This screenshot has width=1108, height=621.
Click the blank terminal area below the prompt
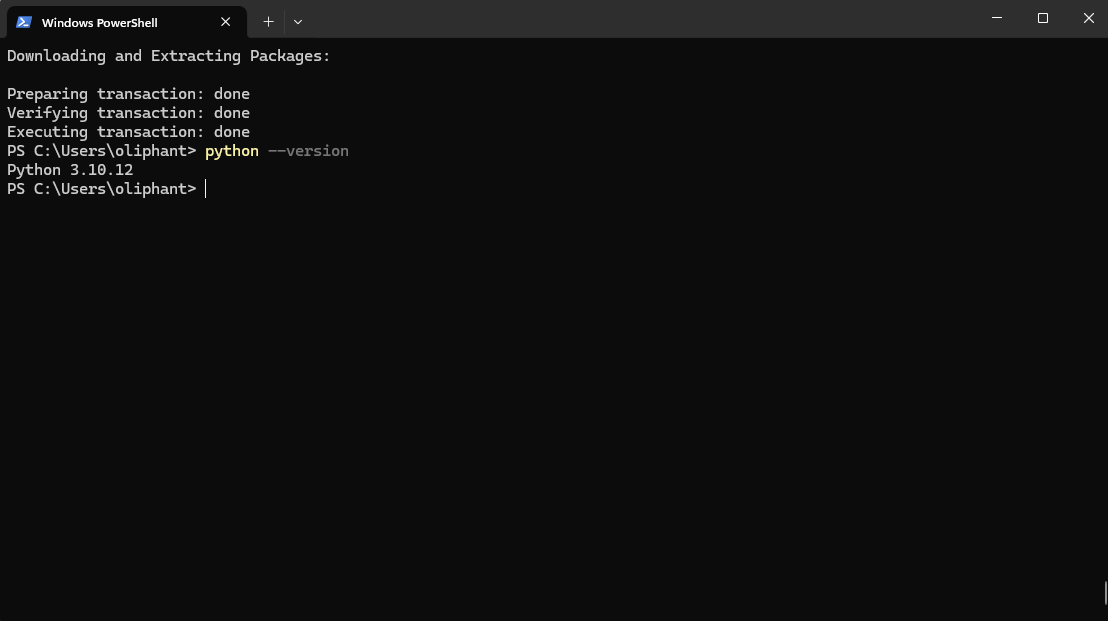click(x=550, y=400)
